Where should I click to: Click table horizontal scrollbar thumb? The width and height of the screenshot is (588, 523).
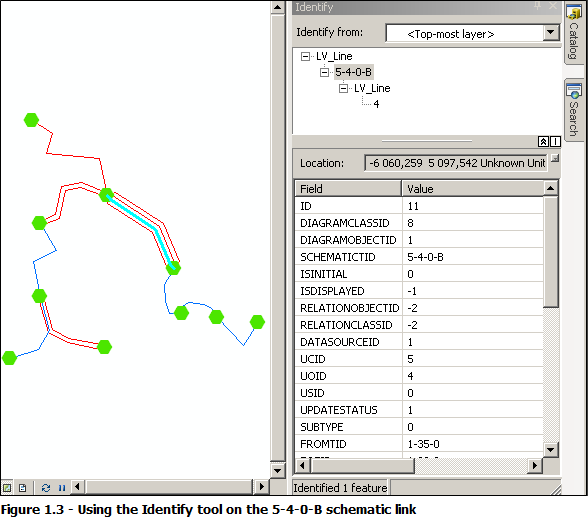(x=363, y=466)
